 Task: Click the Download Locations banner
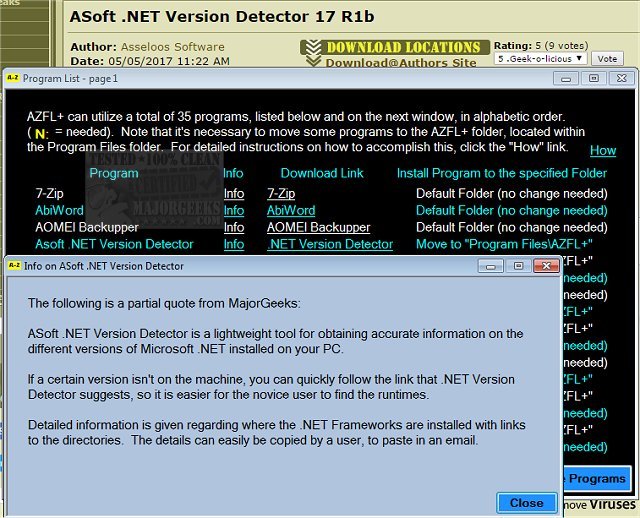point(395,47)
